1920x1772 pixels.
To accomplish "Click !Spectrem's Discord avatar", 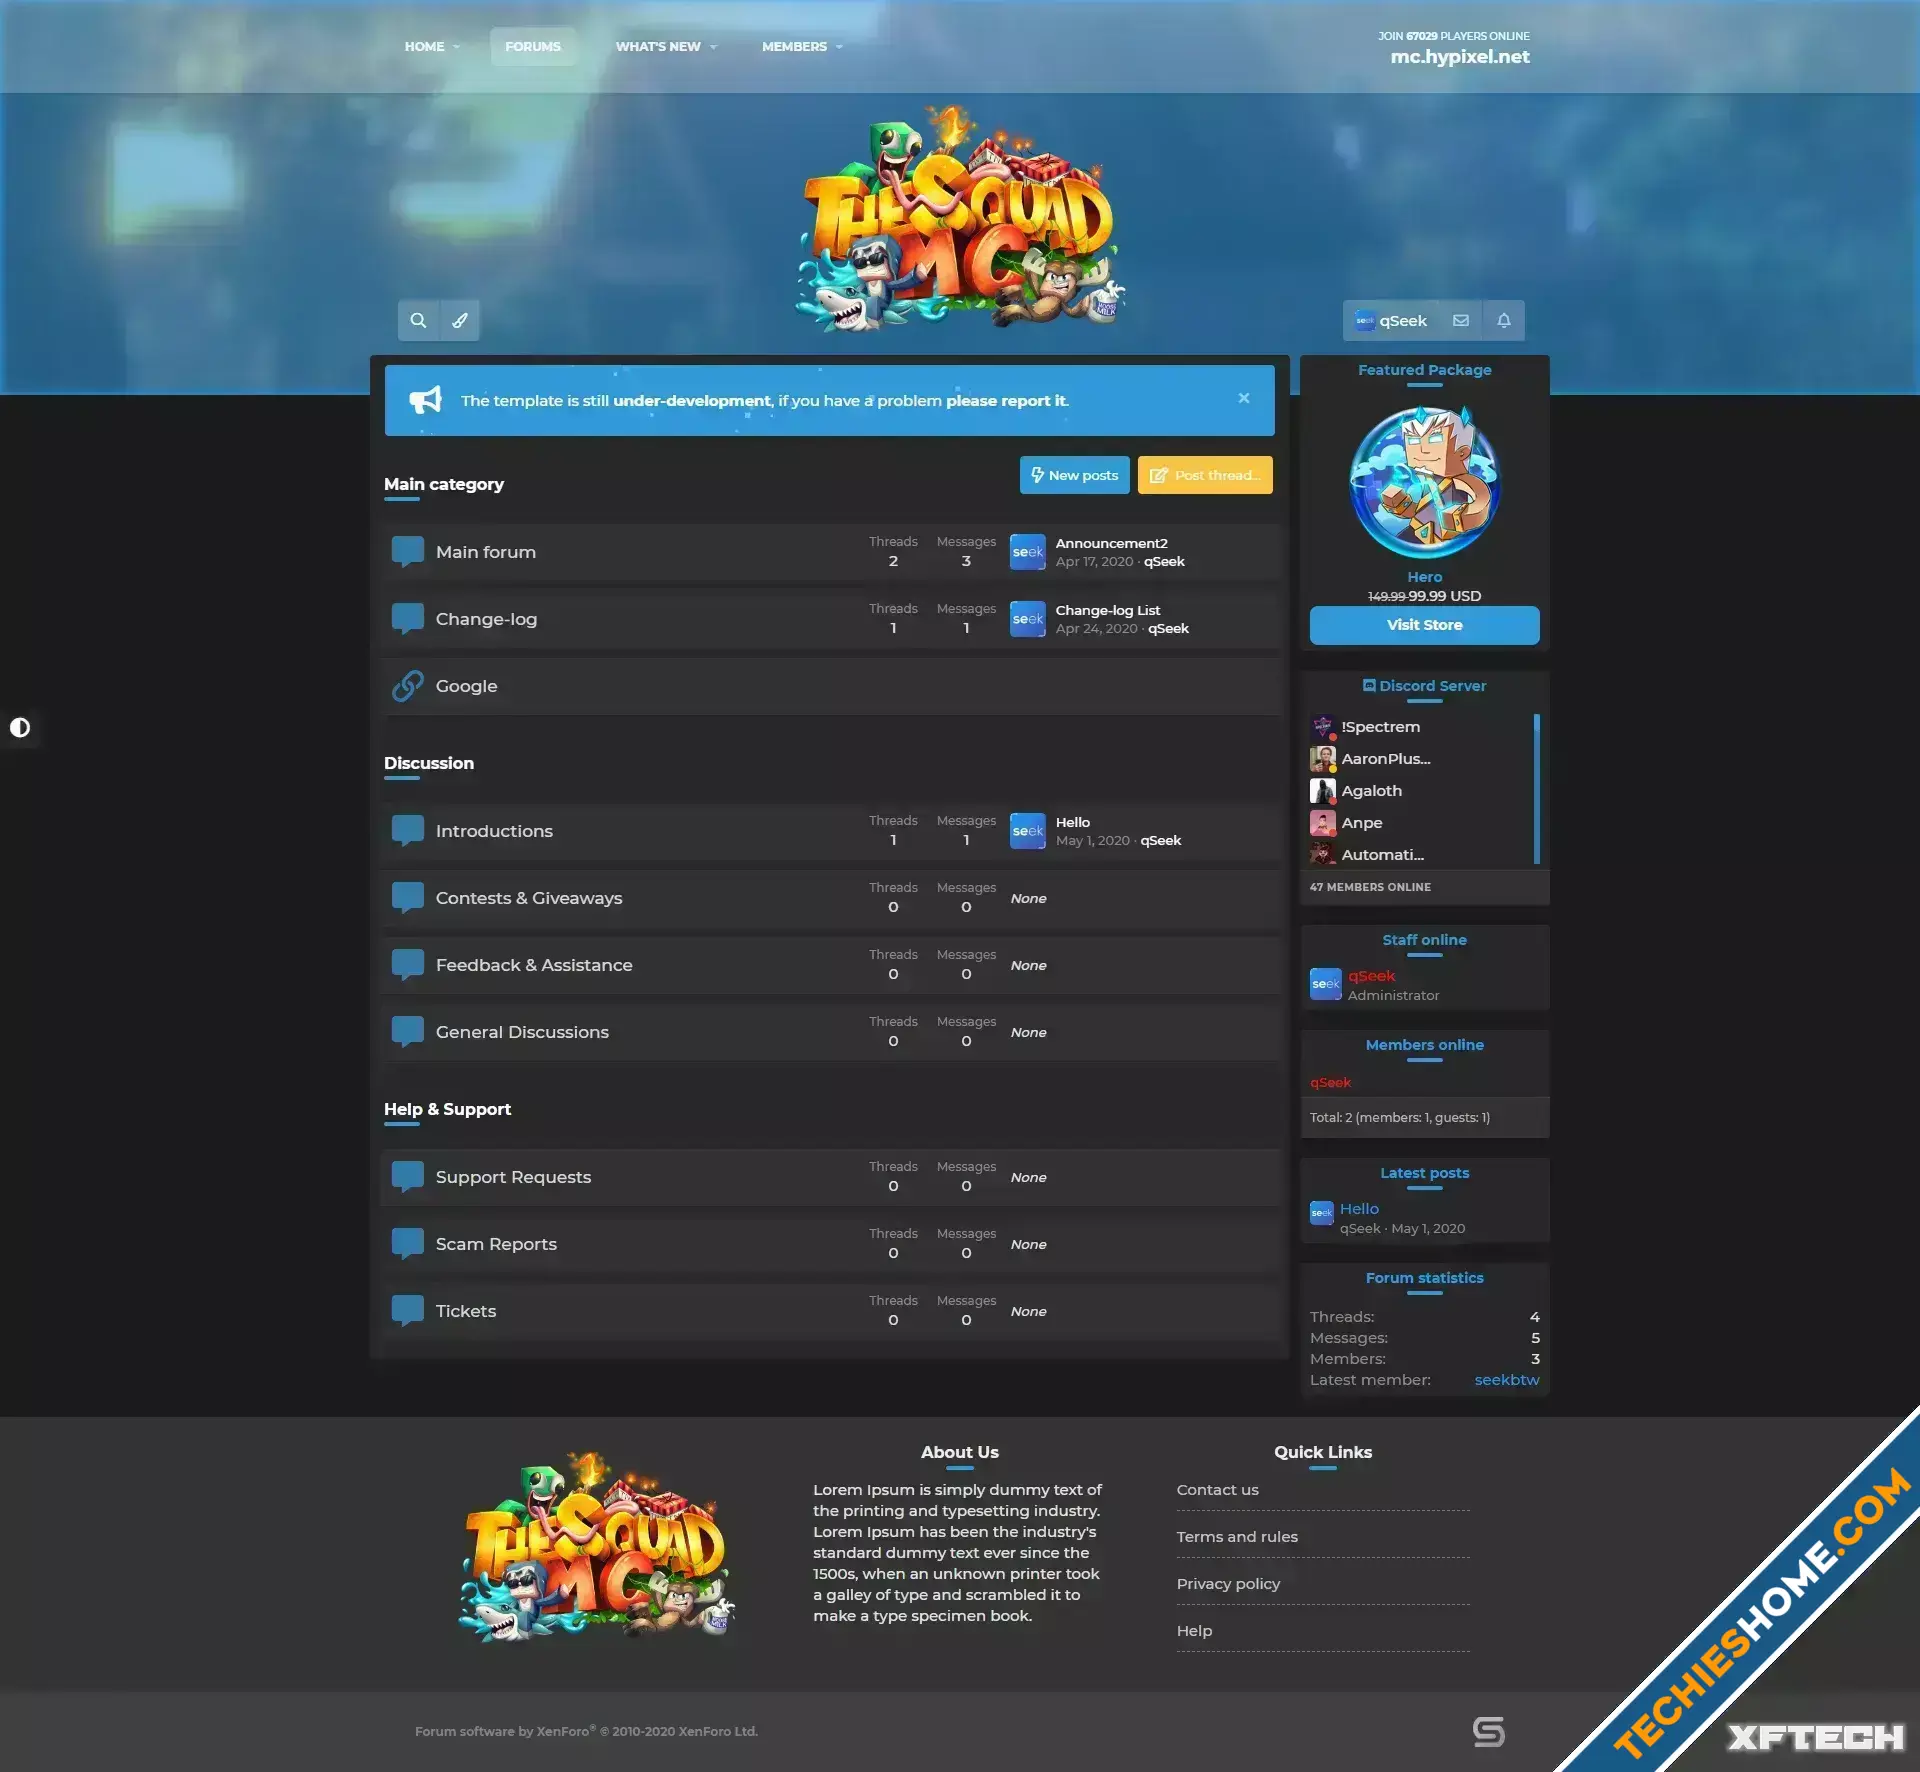I will pos(1323,727).
